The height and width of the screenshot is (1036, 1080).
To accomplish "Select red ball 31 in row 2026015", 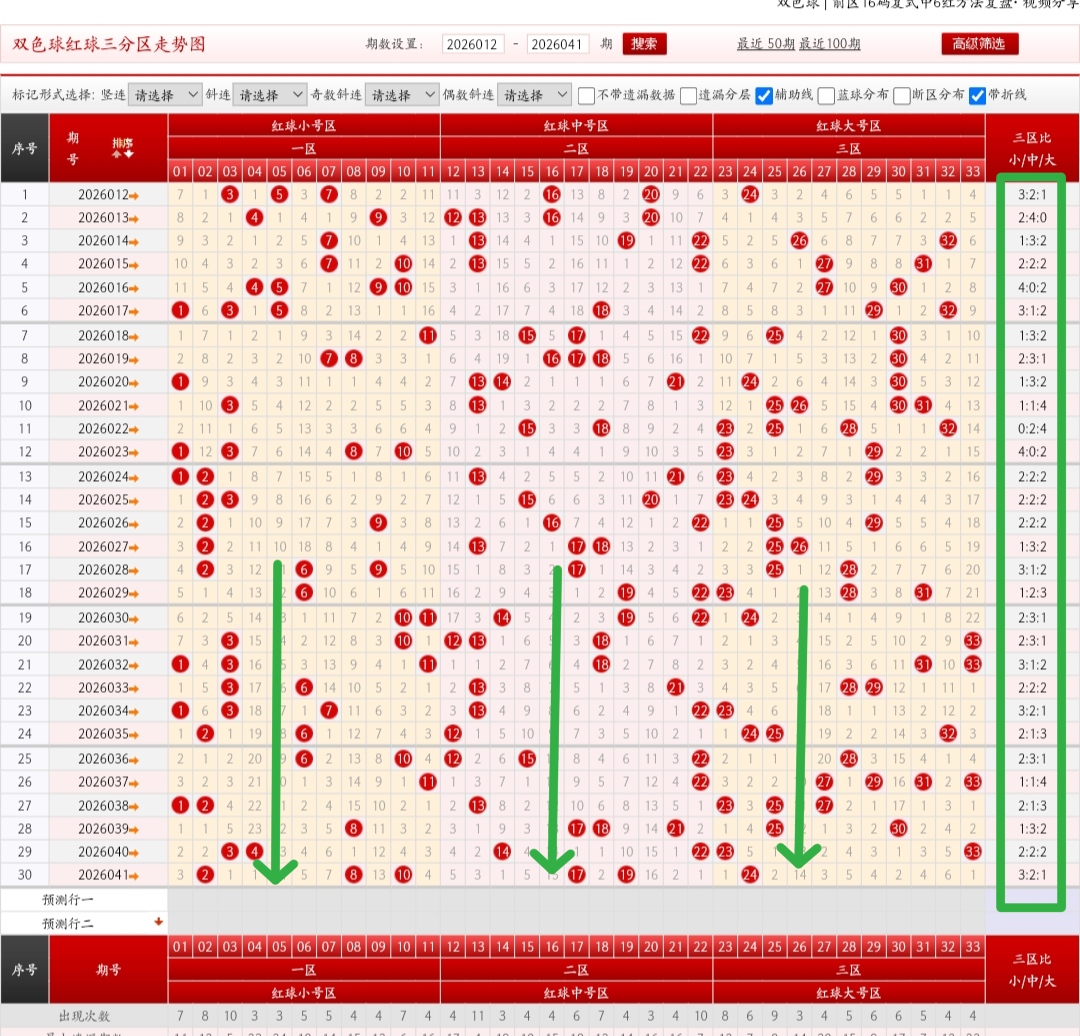I will click(x=923, y=264).
